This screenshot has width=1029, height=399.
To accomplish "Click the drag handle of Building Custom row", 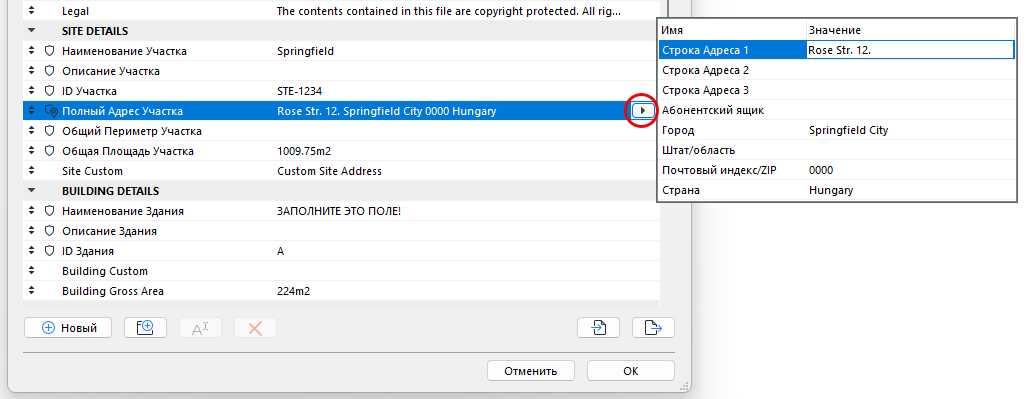I will (x=31, y=271).
